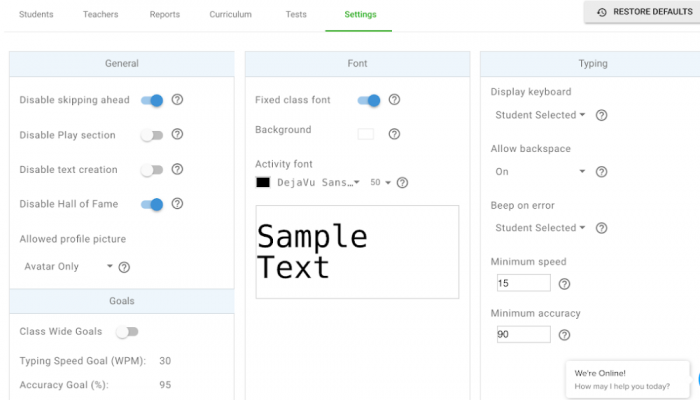Image resolution: width=700 pixels, height=400 pixels.
Task: Click the Sample Text preview box
Action: point(357,252)
